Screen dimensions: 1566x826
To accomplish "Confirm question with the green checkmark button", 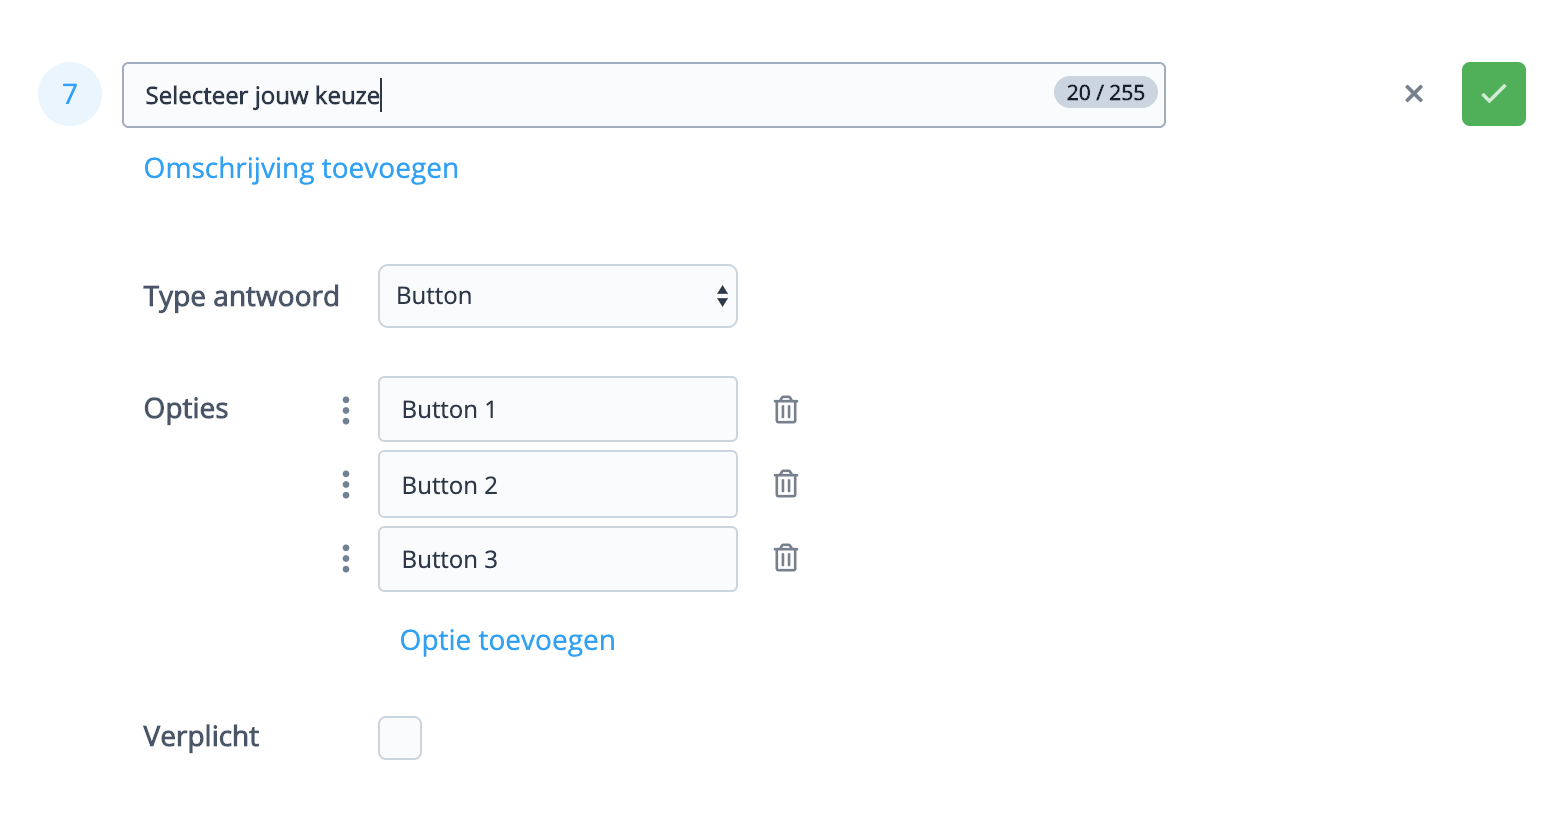I will click(x=1493, y=94).
